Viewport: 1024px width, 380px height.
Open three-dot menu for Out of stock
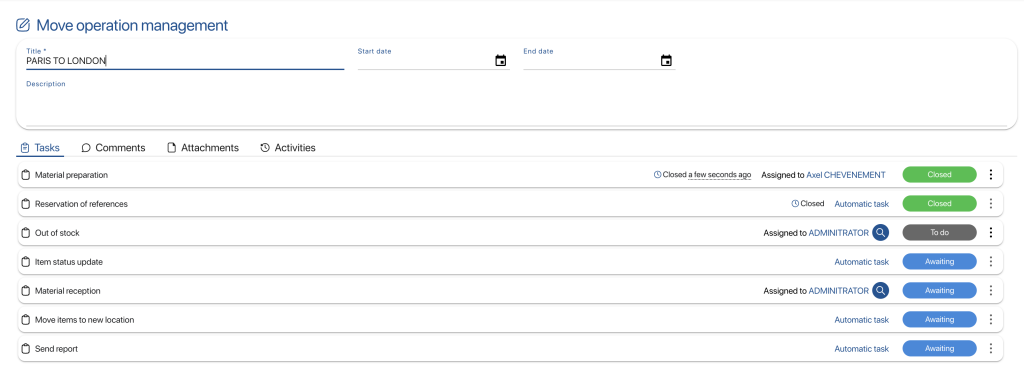pos(991,232)
